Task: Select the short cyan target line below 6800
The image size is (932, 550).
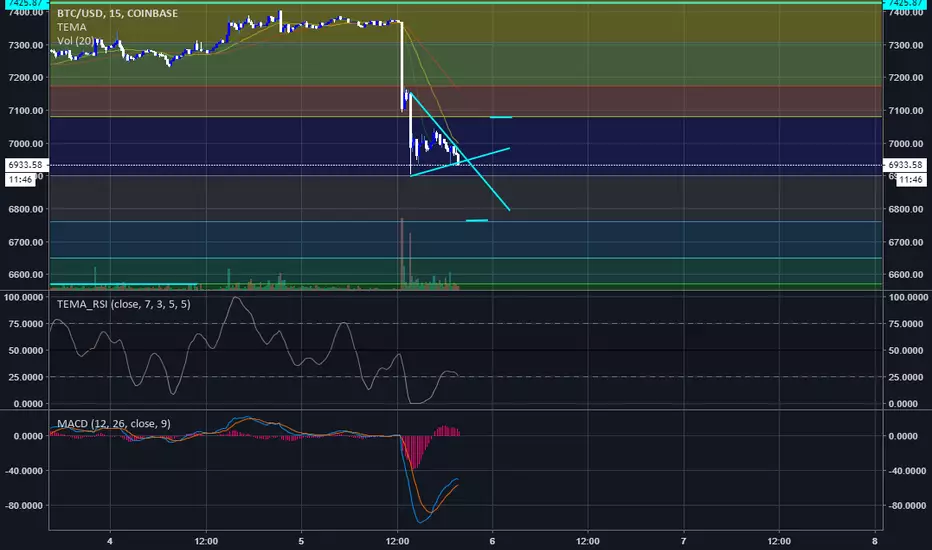Action: [x=477, y=221]
